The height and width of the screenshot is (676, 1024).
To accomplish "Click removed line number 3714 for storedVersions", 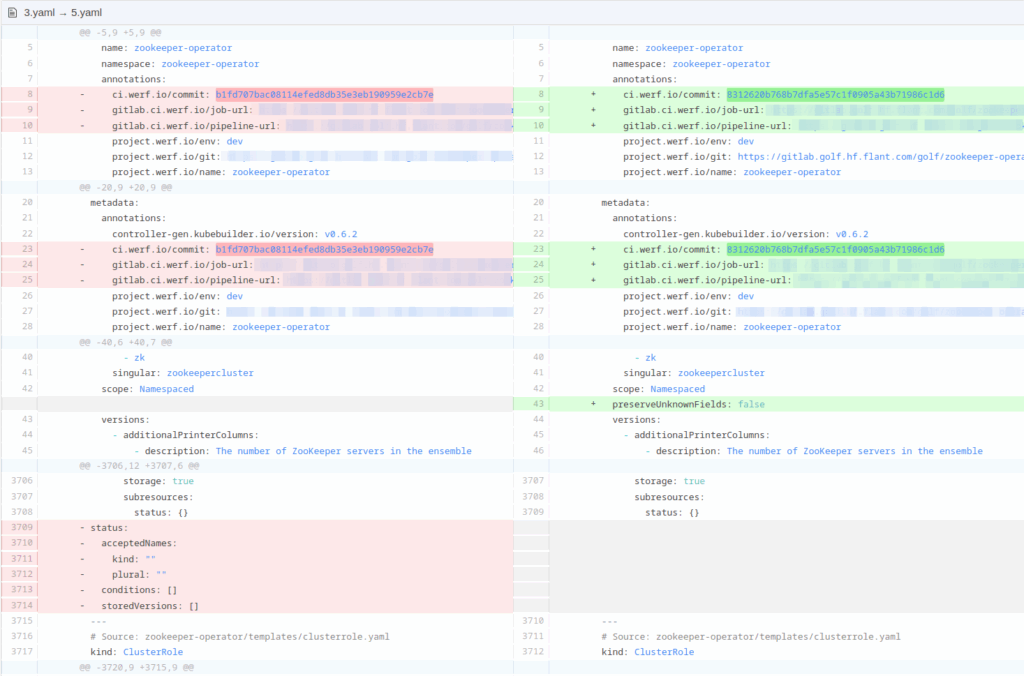I will point(22,606).
